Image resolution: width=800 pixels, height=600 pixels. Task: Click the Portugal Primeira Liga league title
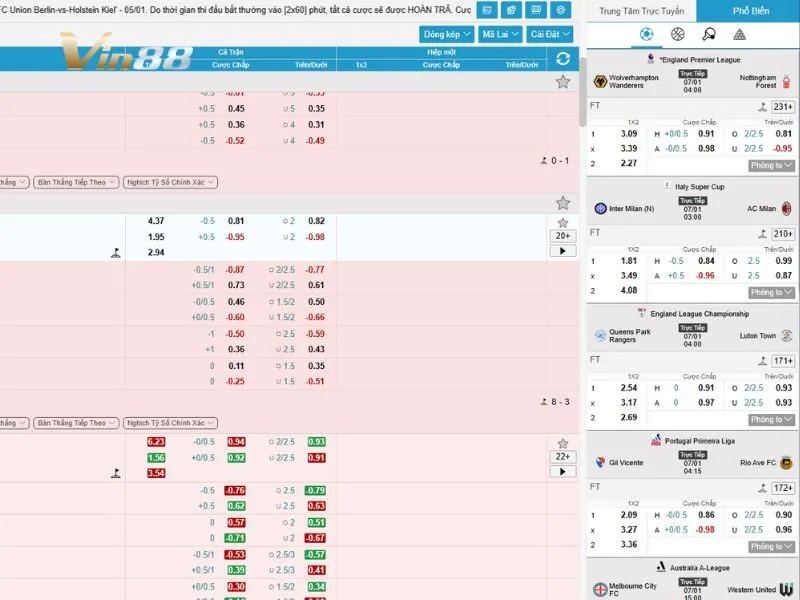(x=699, y=441)
